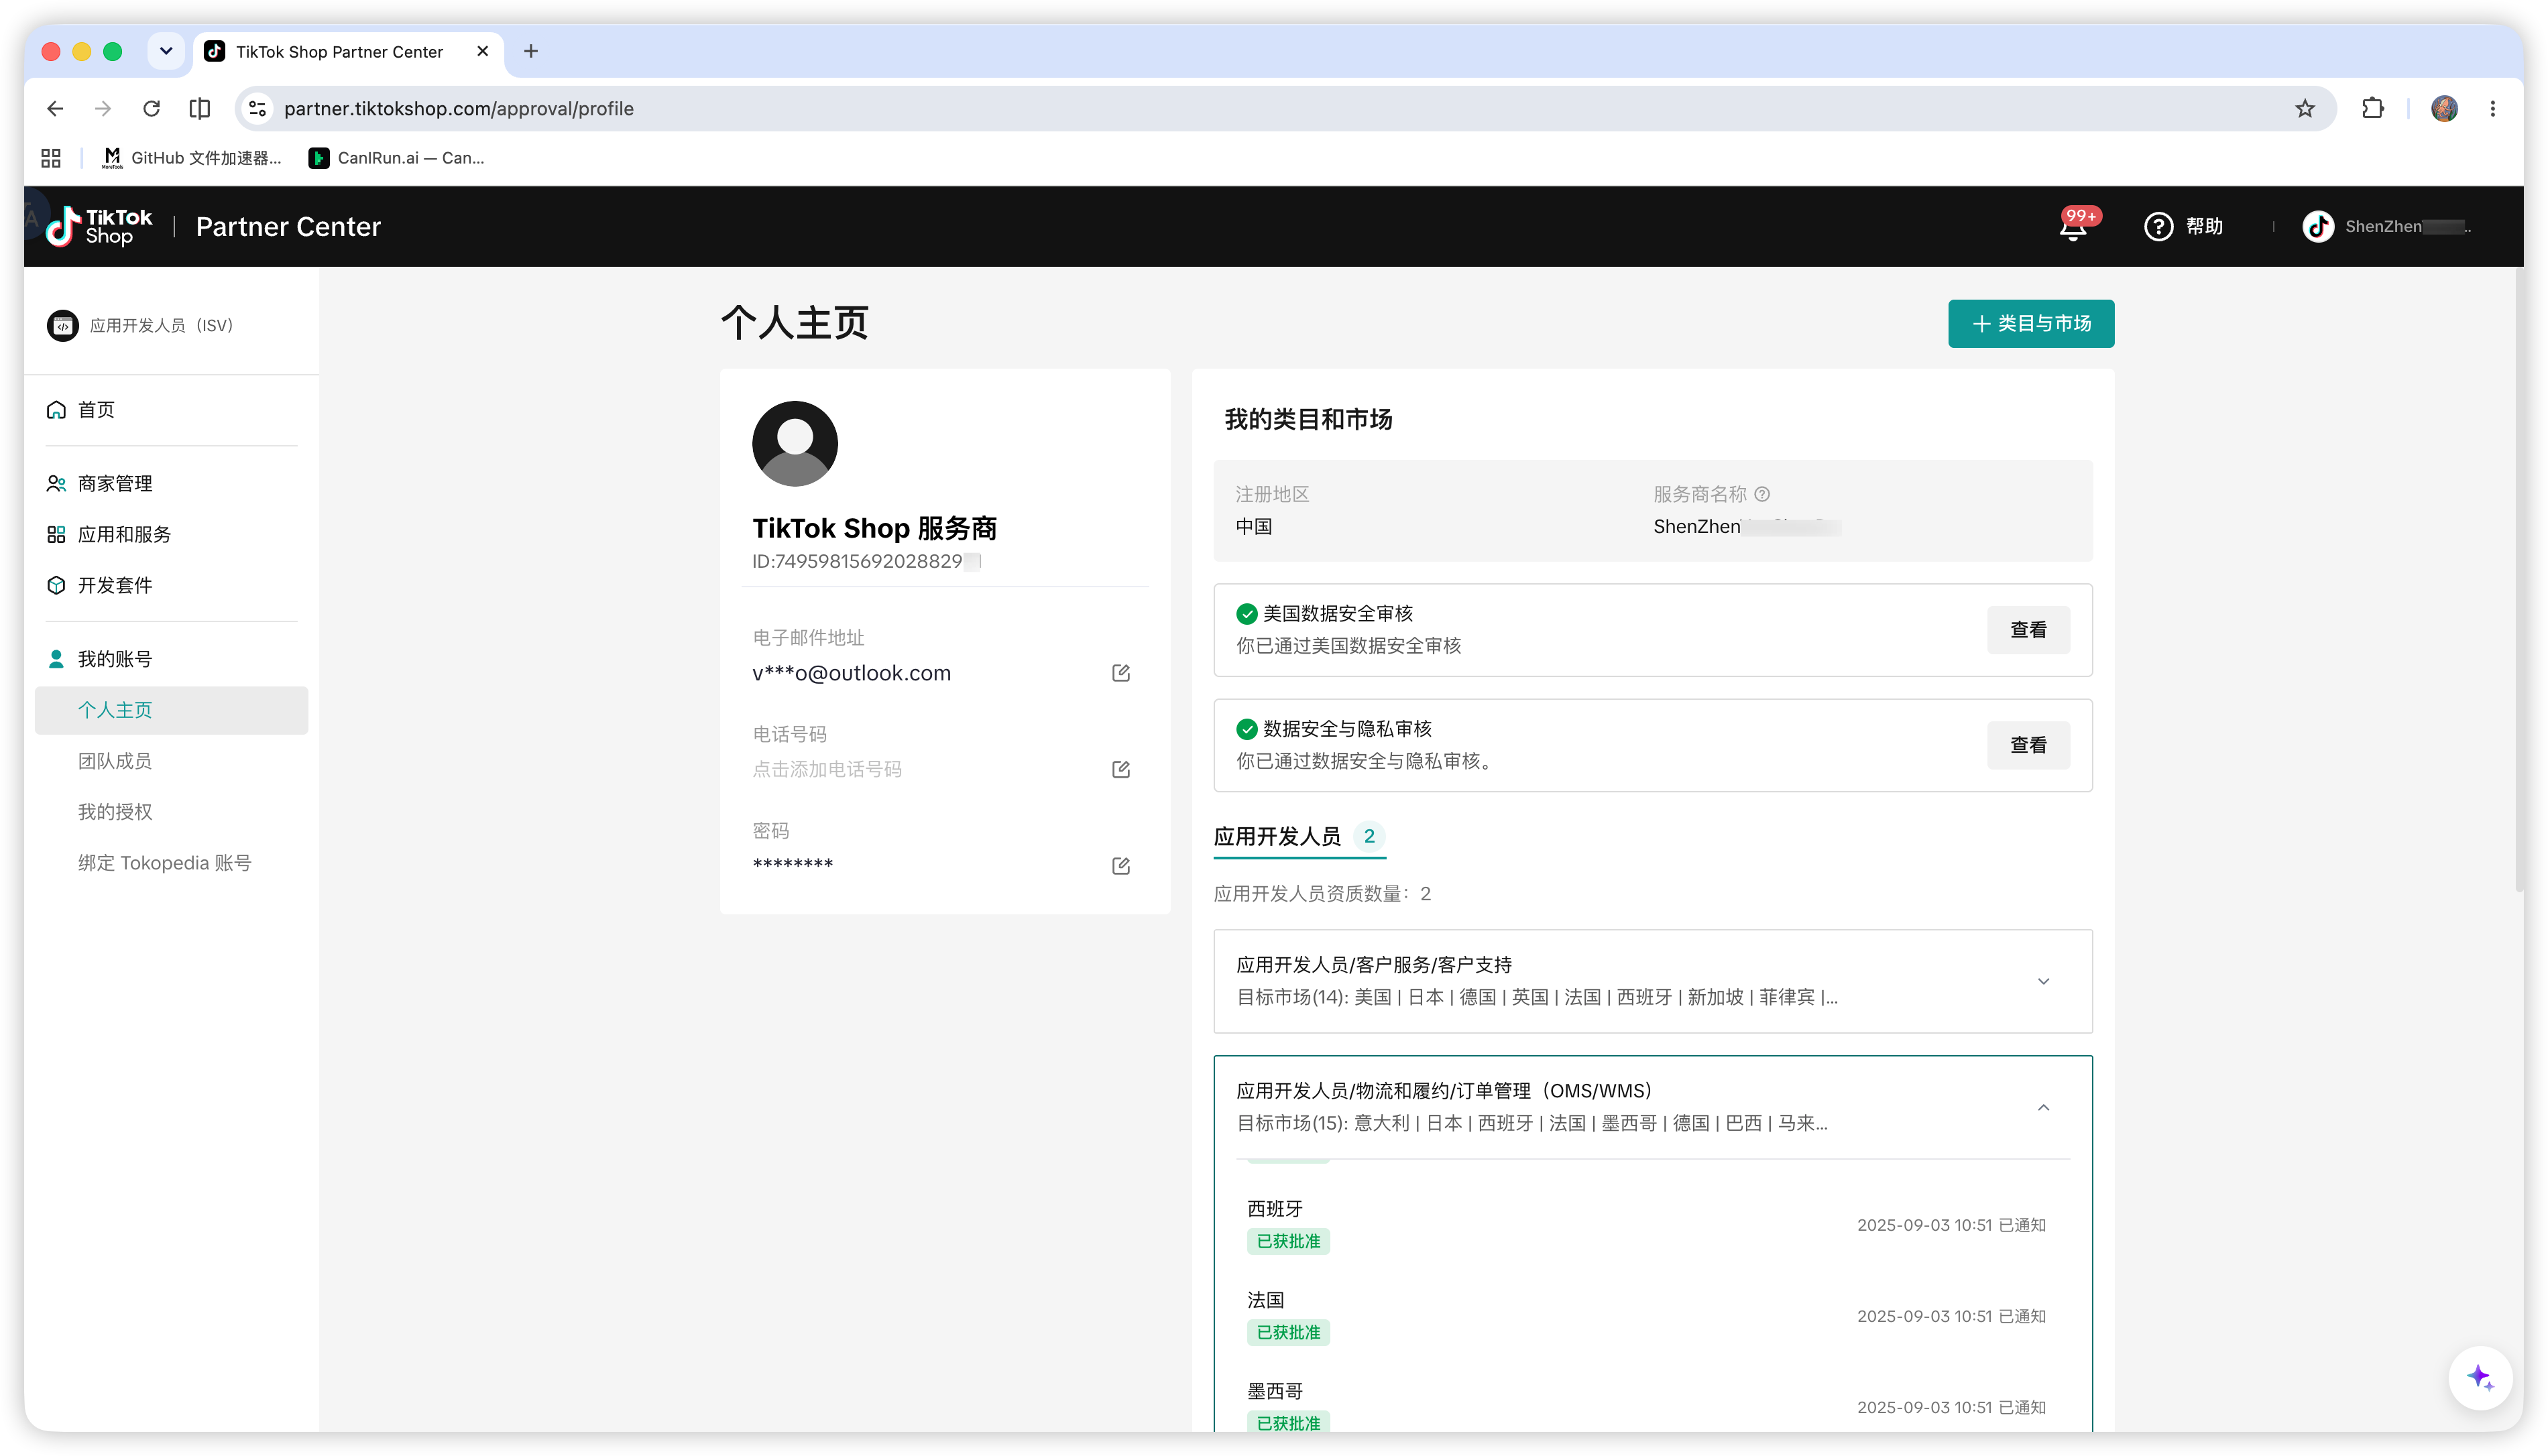Open the Chrome three-dot menu
This screenshot has height=1456, width=2548.
pos(2493,108)
